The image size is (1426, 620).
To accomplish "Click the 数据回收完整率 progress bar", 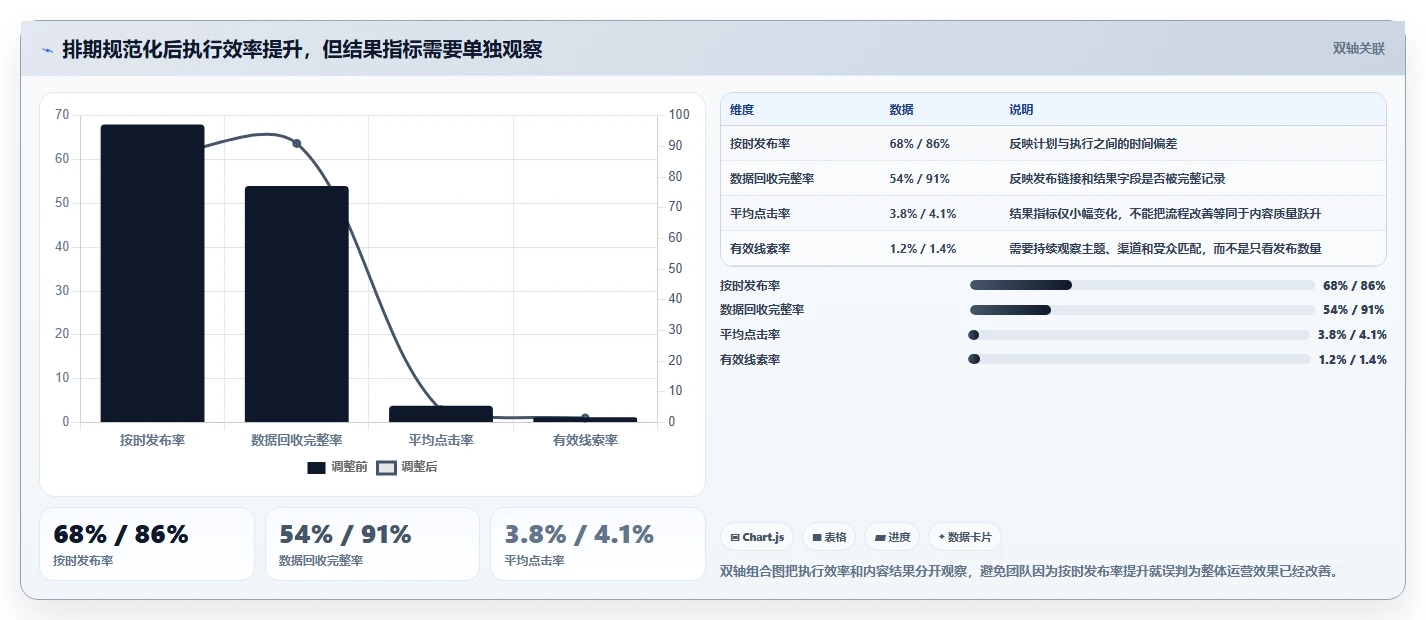I will [x=1142, y=310].
